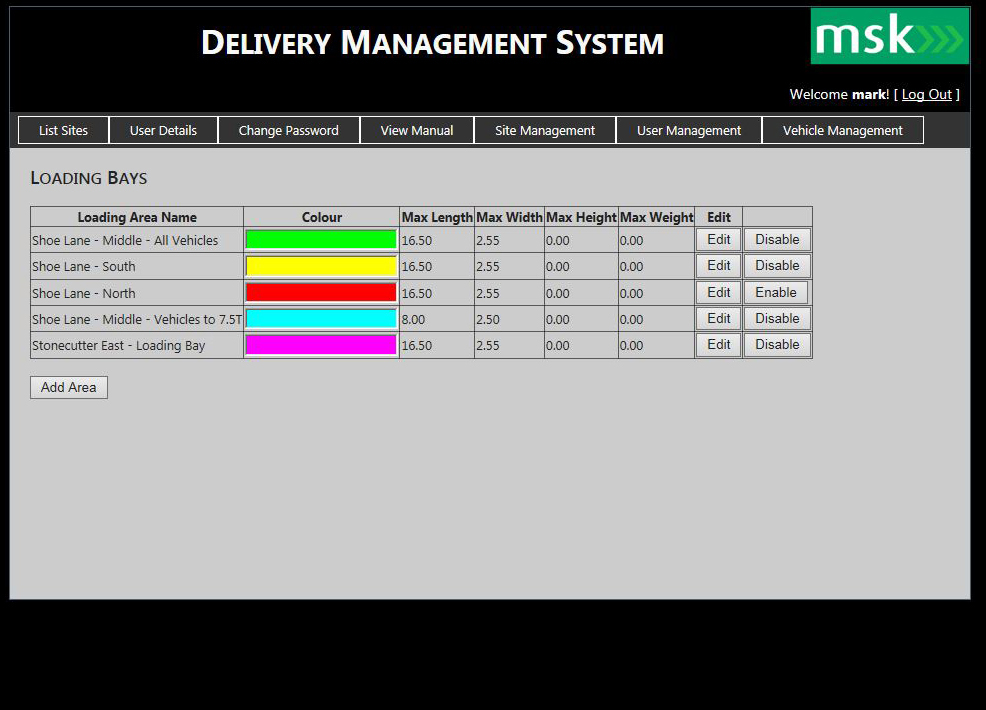Click the Log Out link
This screenshot has height=710, width=986.
(926, 94)
